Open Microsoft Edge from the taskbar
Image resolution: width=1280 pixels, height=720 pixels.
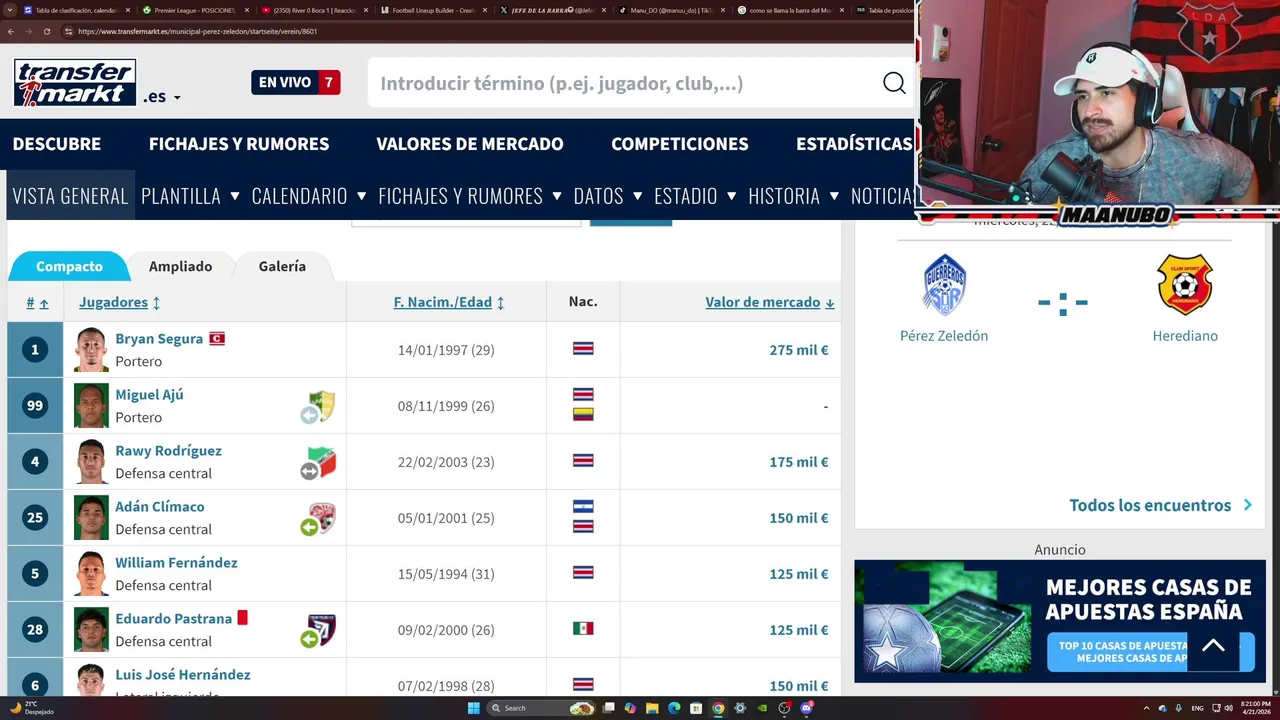click(674, 708)
